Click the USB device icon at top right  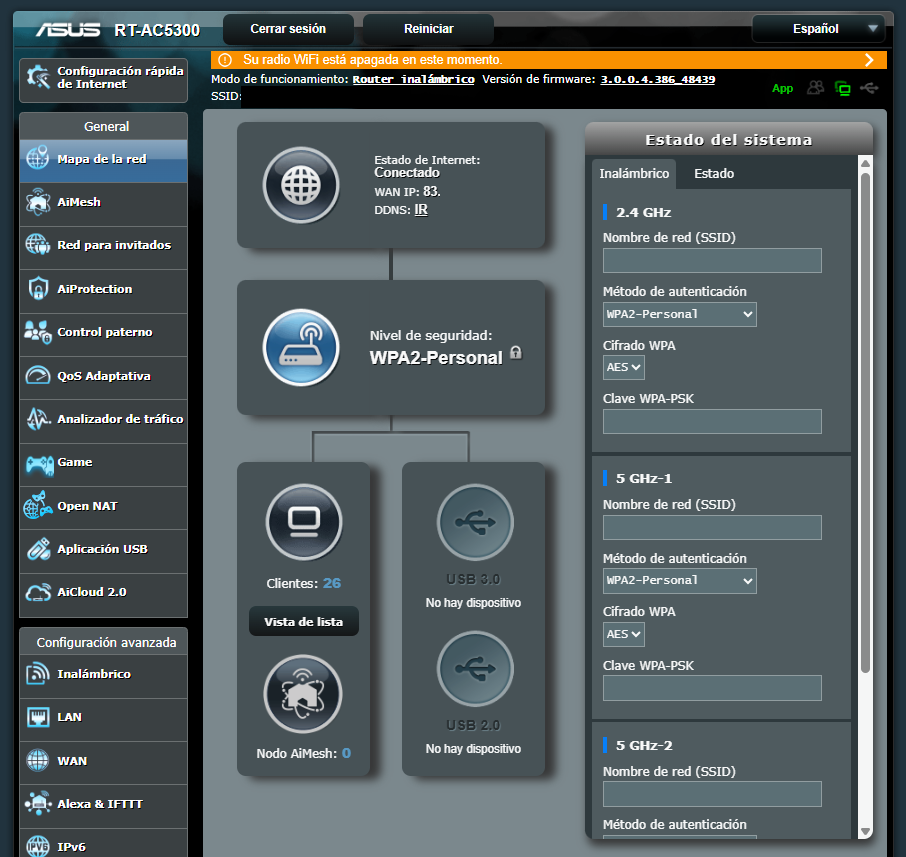pos(869,88)
